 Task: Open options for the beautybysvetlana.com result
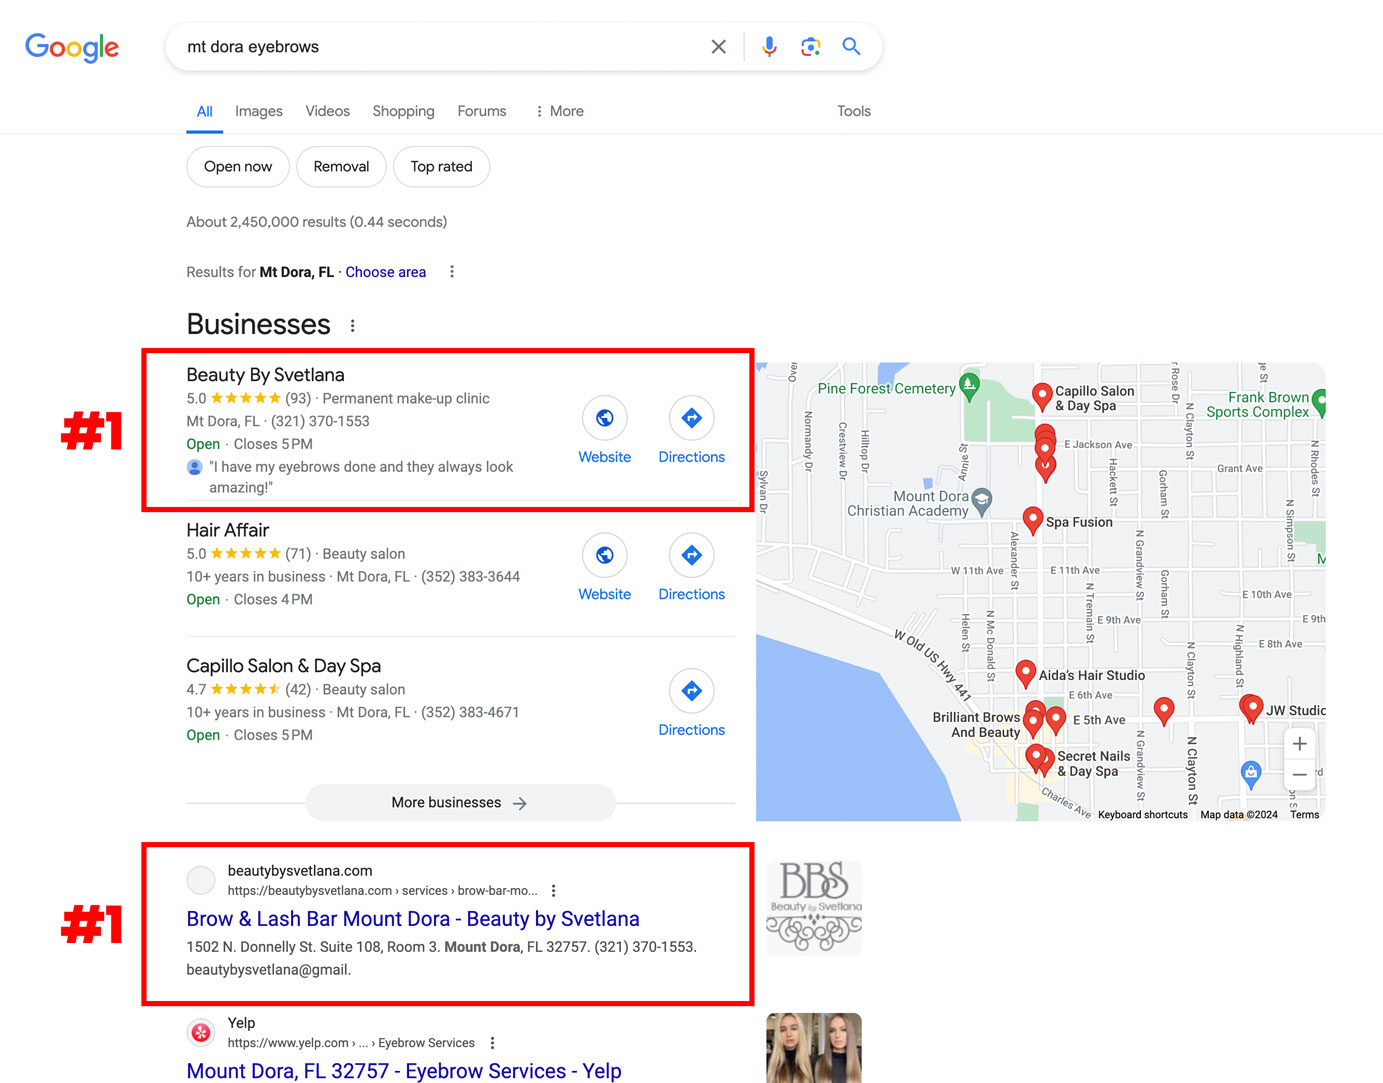(554, 891)
